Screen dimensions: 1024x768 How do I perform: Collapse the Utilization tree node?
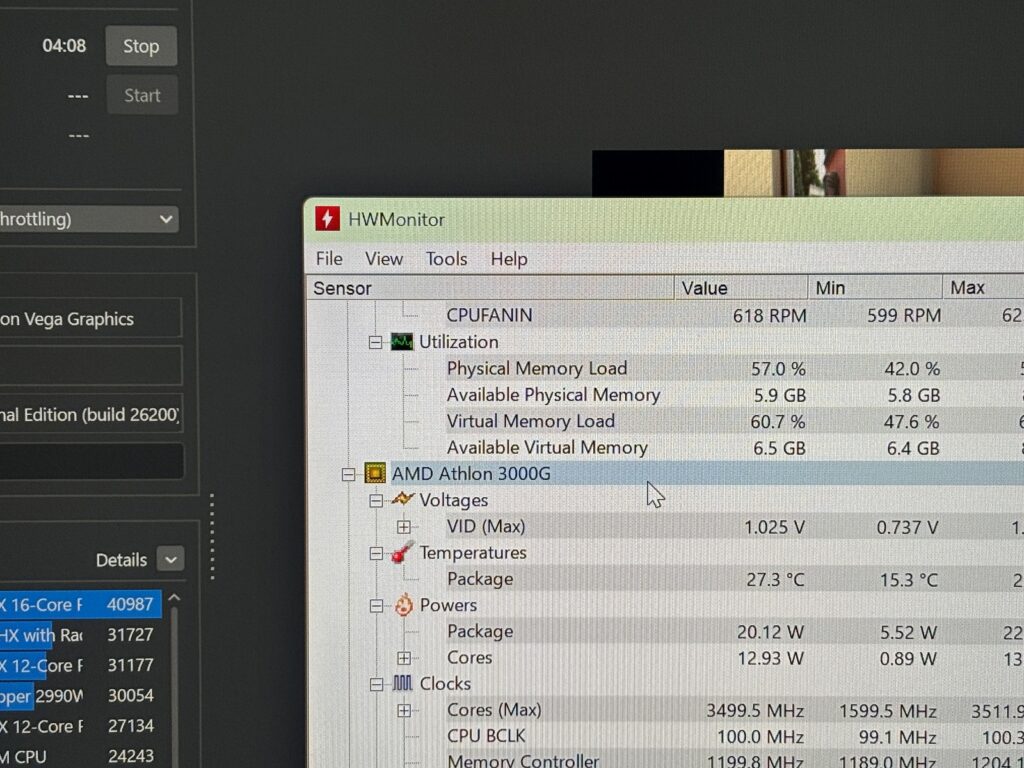(x=376, y=342)
